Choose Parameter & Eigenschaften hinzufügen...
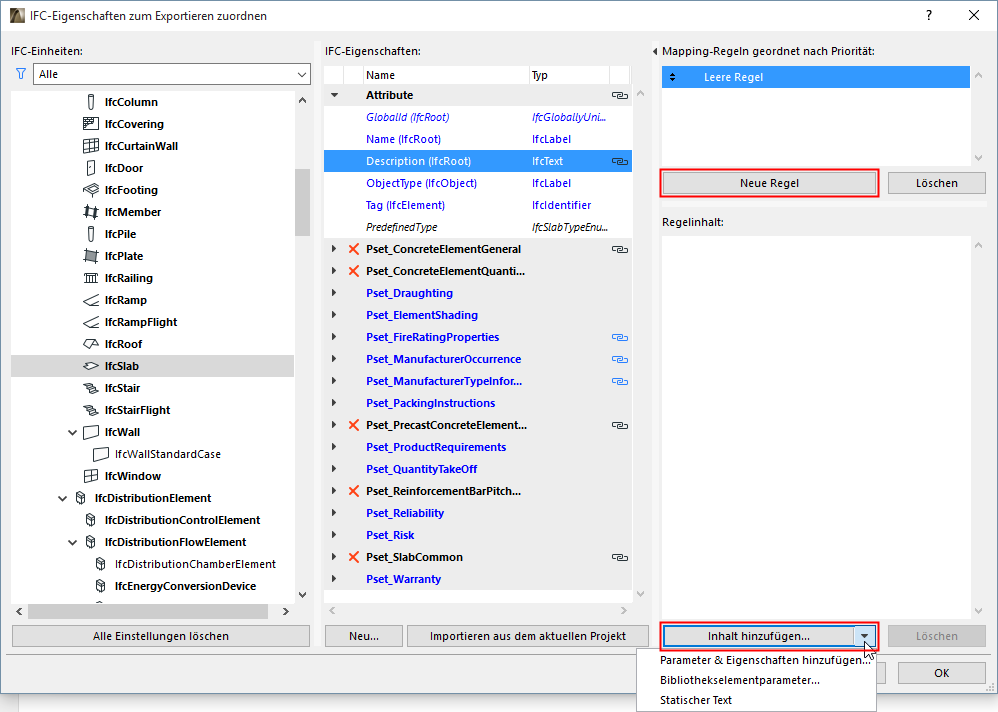This screenshot has height=712, width=998. [x=765, y=660]
